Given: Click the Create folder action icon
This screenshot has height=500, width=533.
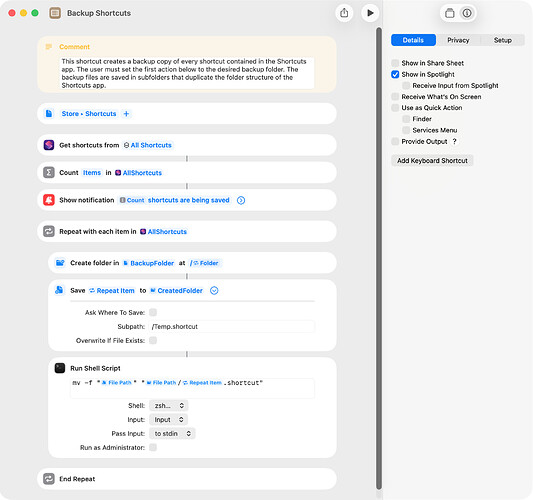Looking at the screenshot, I should 60,263.
